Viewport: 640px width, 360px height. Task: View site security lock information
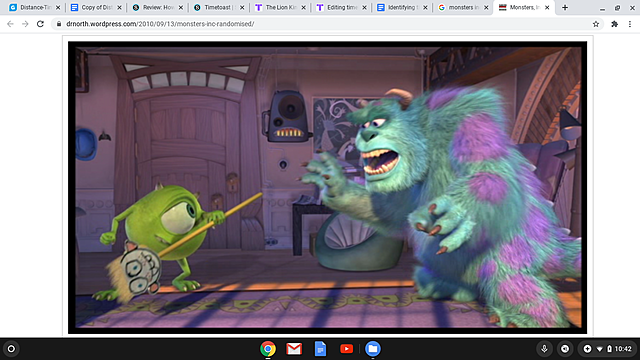(x=59, y=24)
